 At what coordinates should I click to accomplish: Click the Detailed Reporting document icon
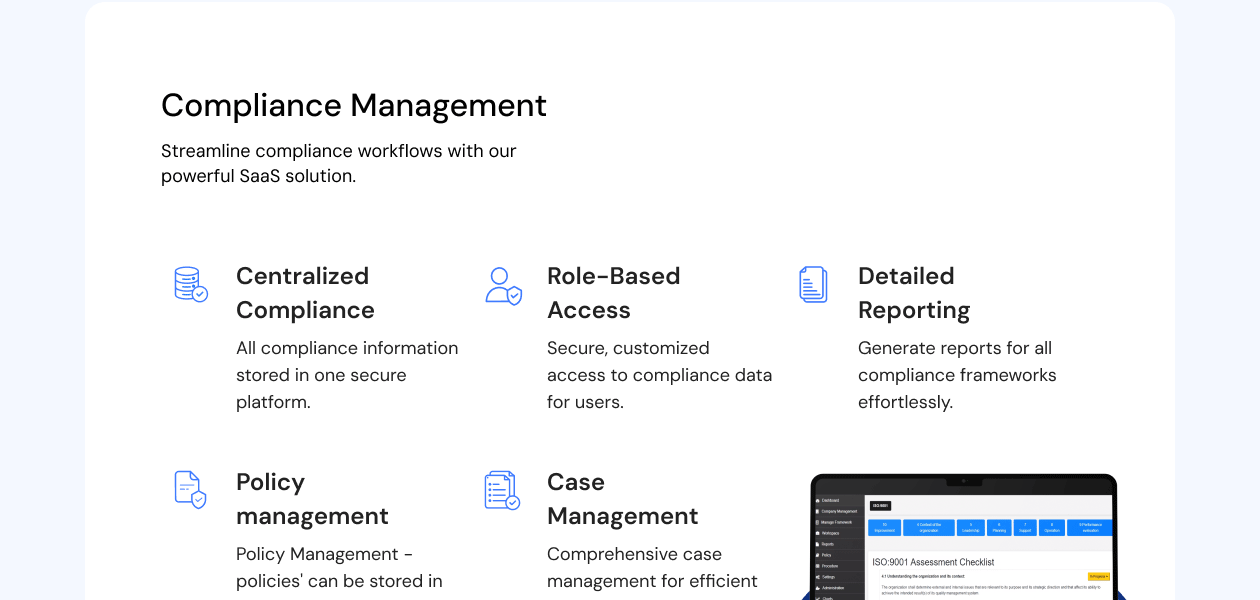click(x=813, y=284)
